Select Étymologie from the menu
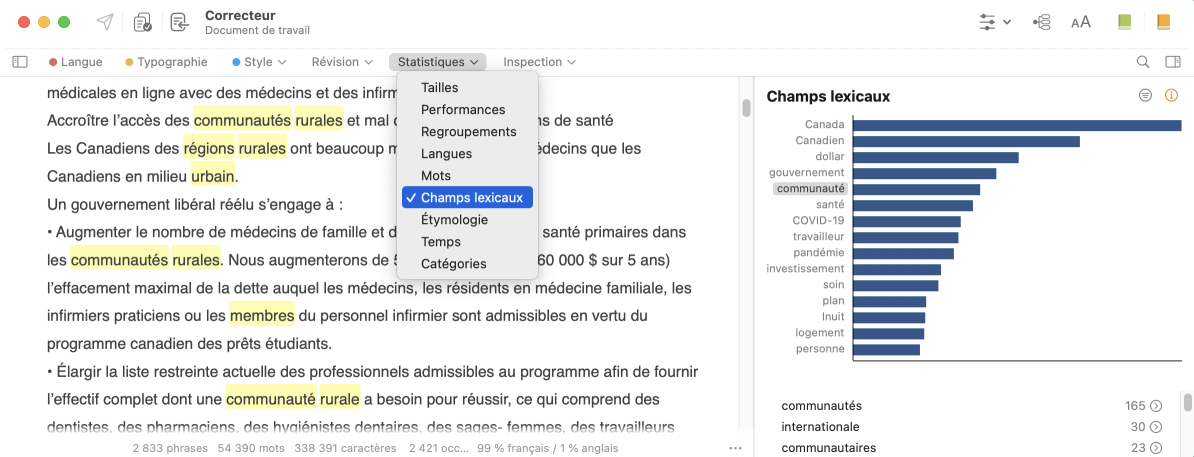The width and height of the screenshot is (1194, 457). [454, 220]
